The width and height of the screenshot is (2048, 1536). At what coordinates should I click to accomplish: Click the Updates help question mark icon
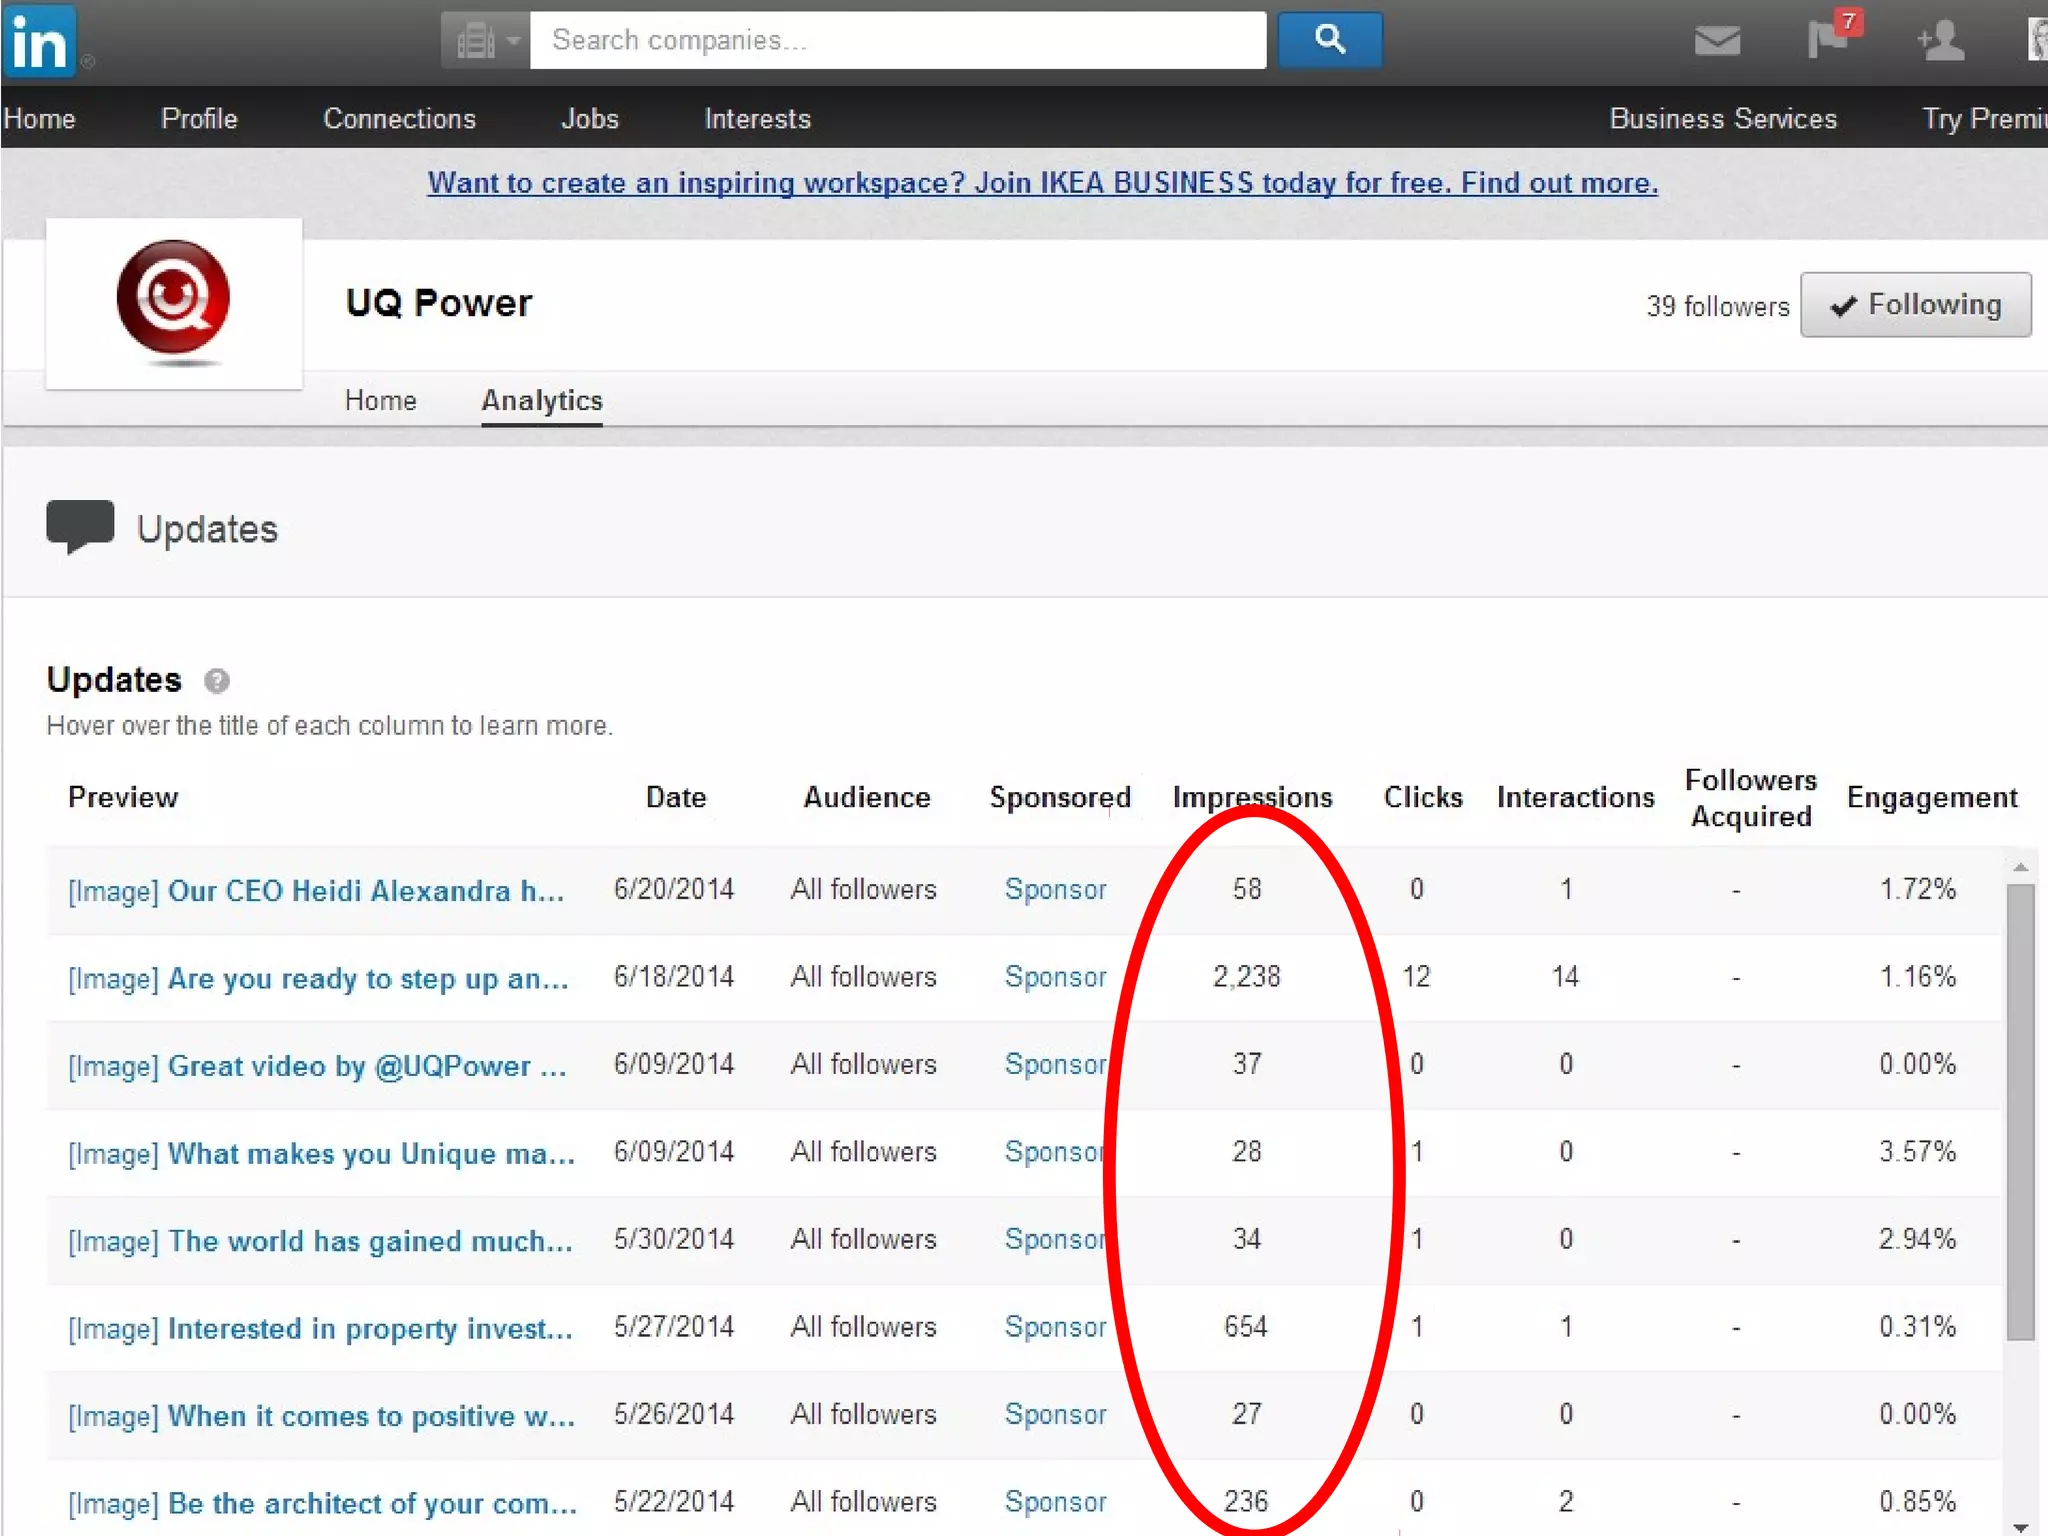coord(216,681)
